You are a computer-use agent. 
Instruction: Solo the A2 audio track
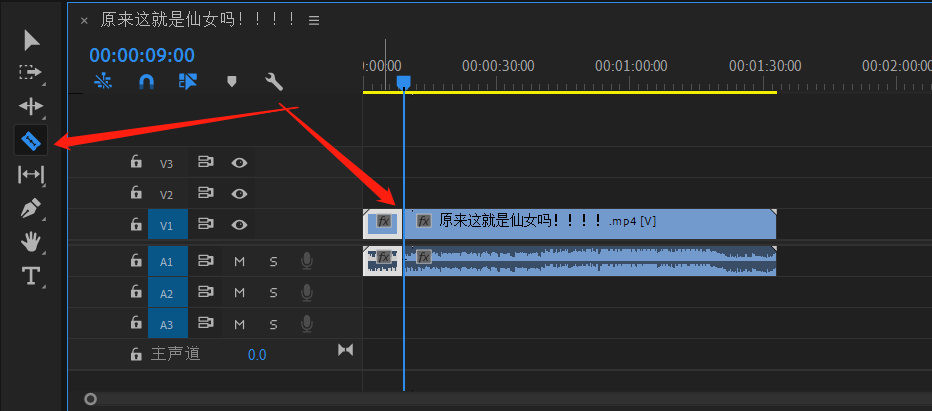pyautogui.click(x=273, y=293)
